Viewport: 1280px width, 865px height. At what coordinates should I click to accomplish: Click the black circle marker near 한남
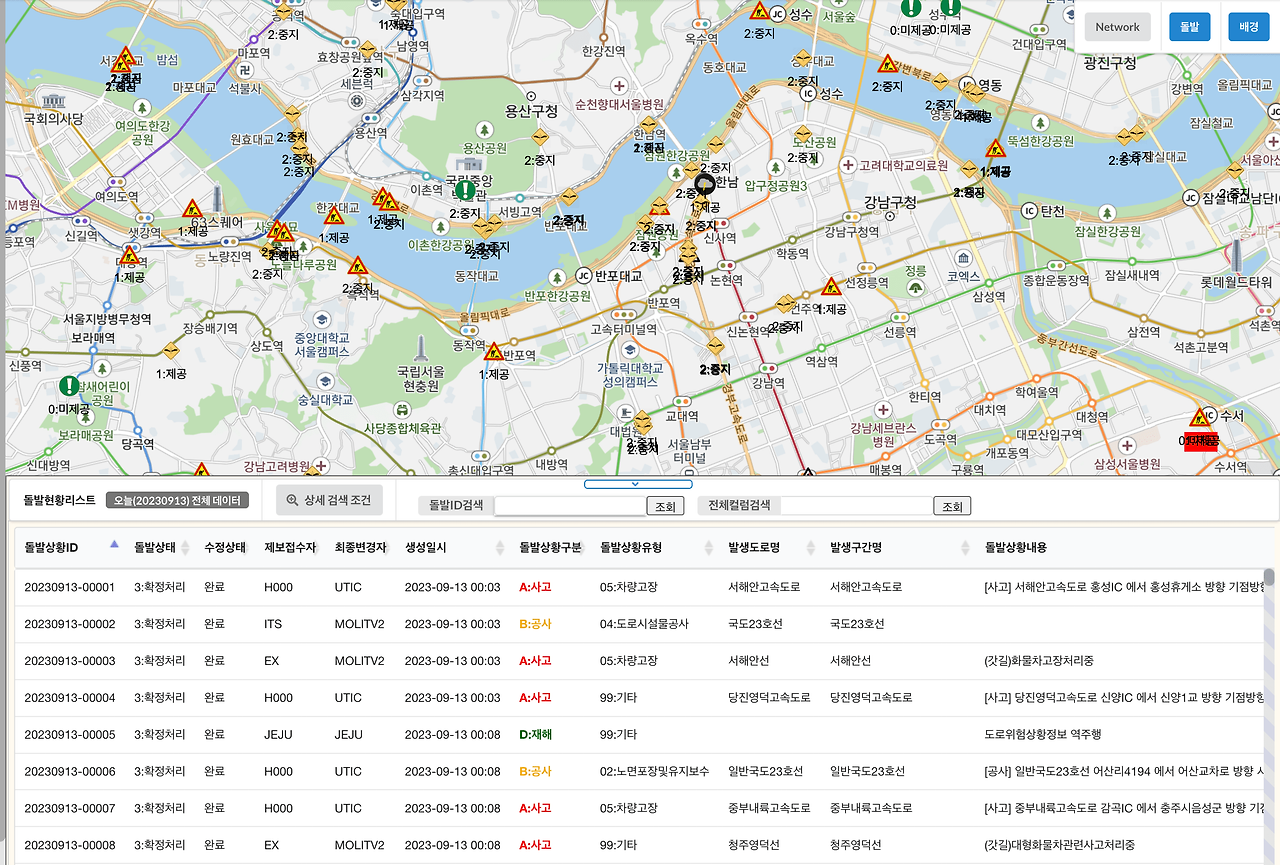coord(705,183)
